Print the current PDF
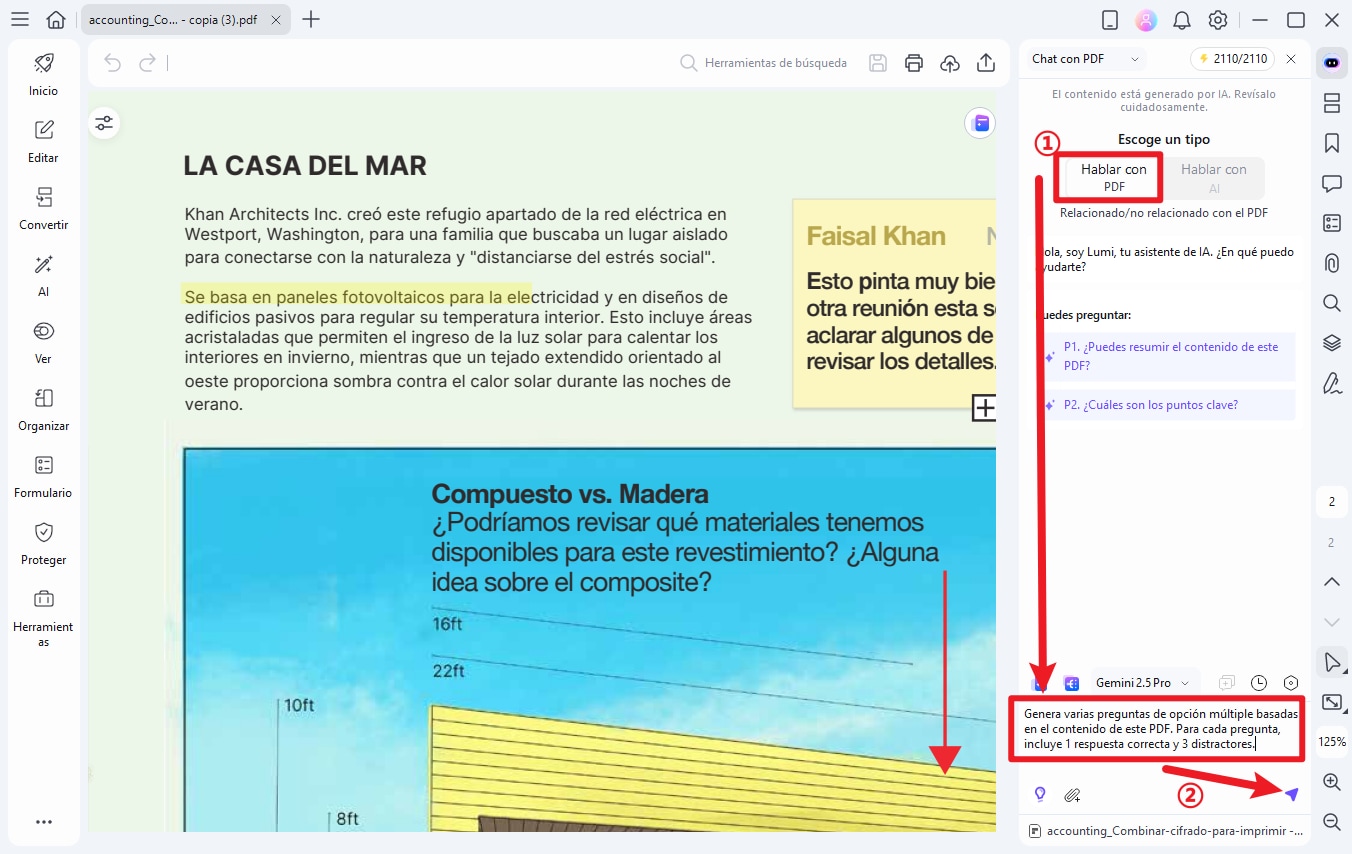This screenshot has height=854, width=1352. pos(913,62)
